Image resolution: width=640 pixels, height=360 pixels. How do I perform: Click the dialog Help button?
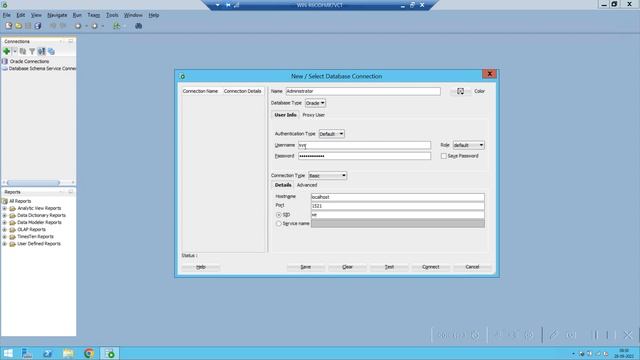coord(201,267)
